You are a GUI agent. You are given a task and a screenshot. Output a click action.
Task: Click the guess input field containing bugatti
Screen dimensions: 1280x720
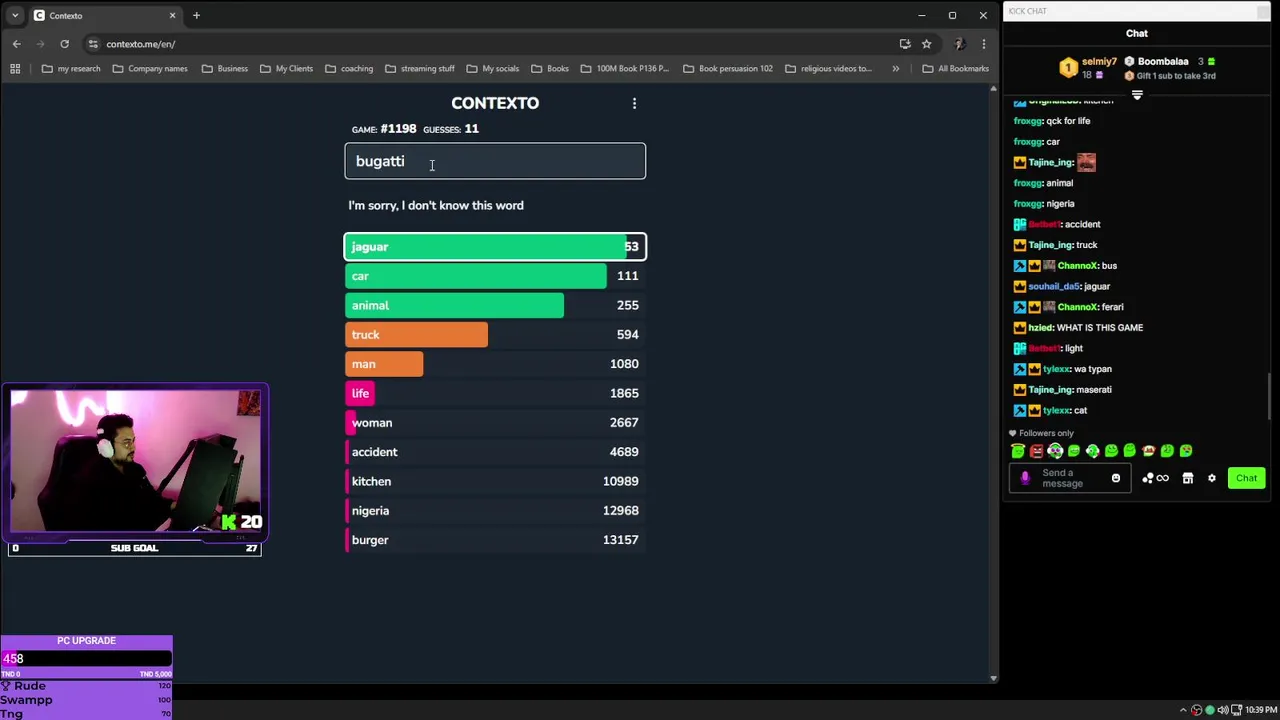(495, 161)
